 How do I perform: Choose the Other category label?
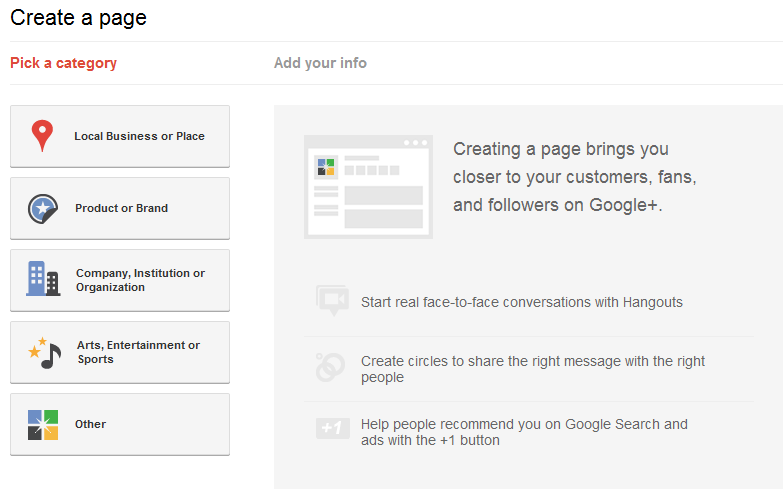coord(90,424)
